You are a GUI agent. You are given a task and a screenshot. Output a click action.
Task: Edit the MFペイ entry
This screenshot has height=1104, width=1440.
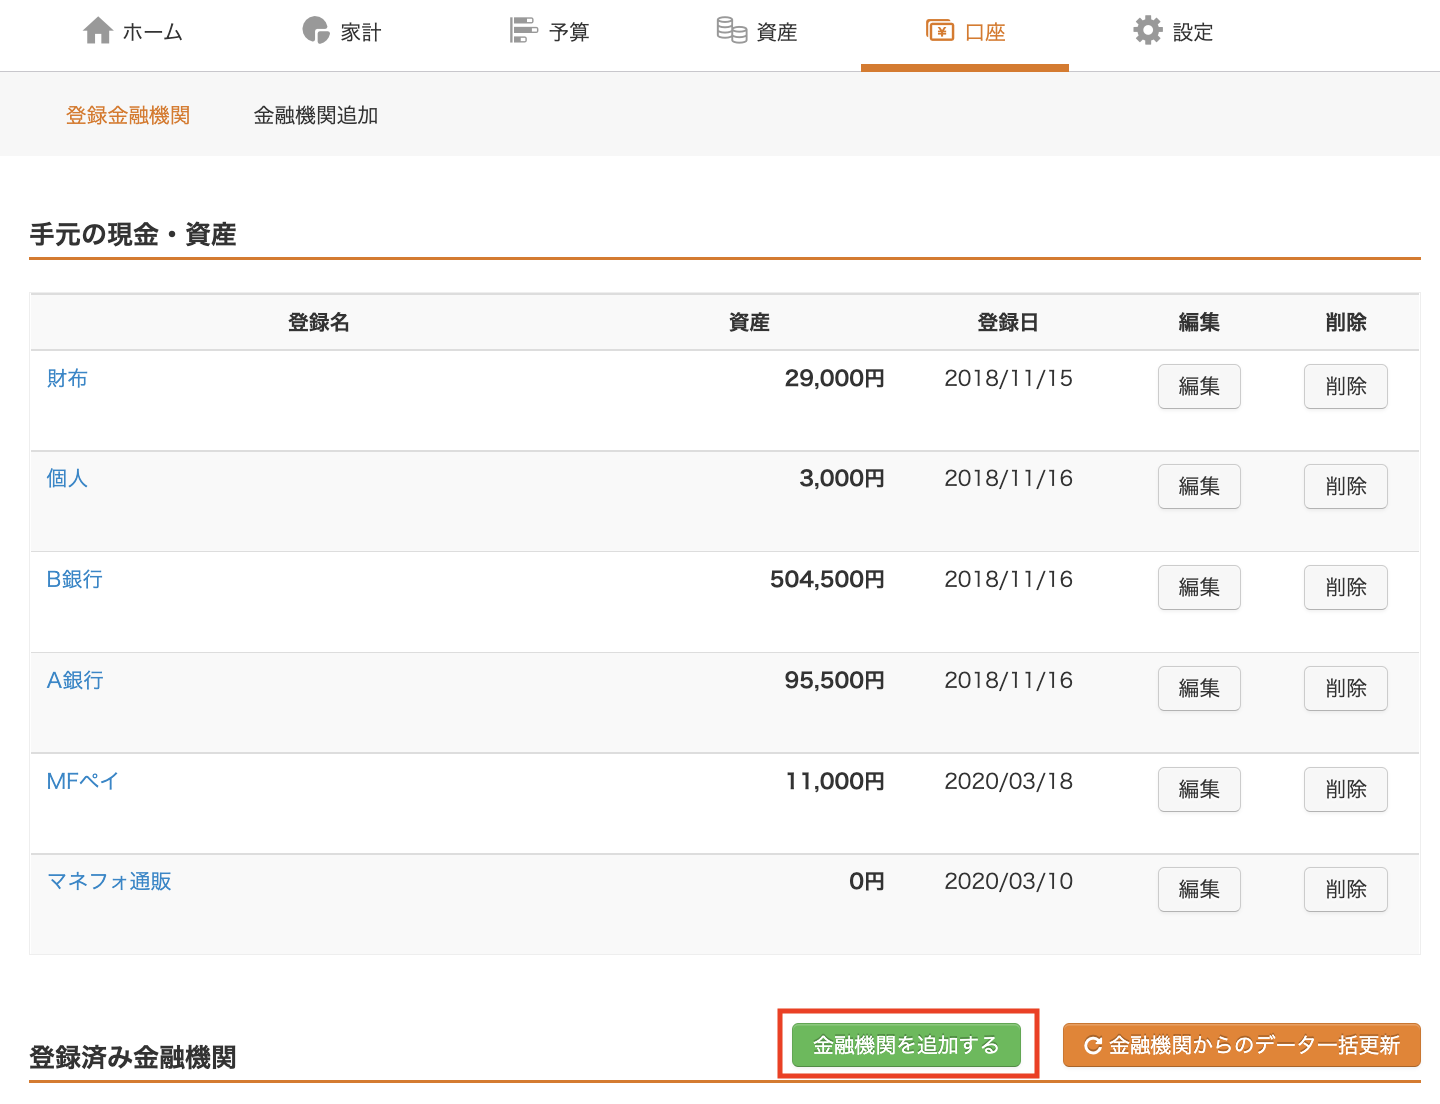click(1199, 790)
